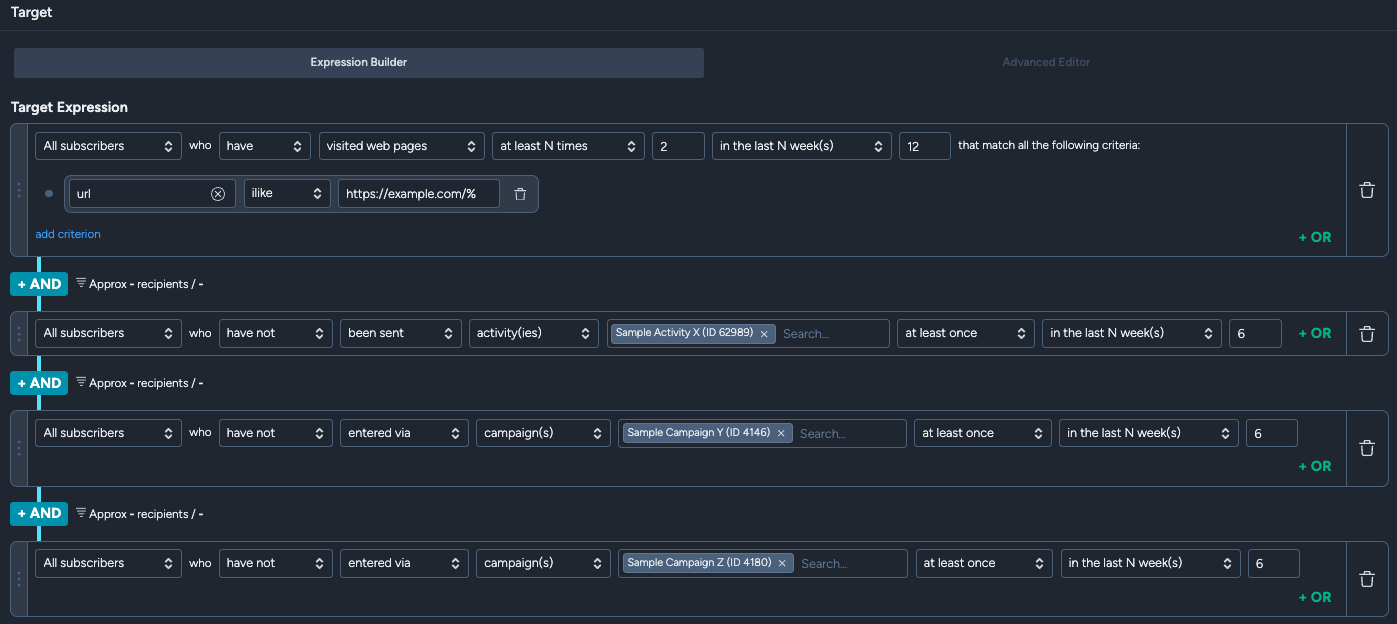Click the Target Expression heading
The width and height of the screenshot is (1397, 624).
click(69, 107)
